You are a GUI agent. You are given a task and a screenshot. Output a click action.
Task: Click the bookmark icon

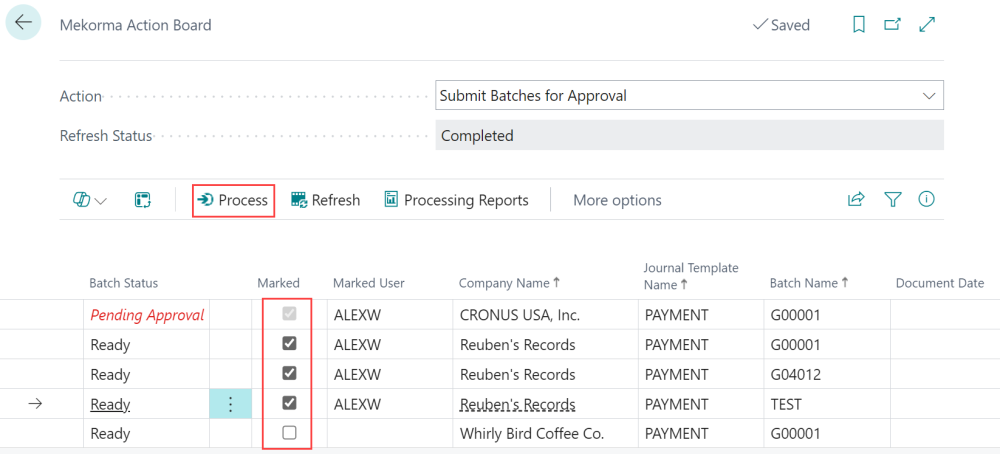click(x=859, y=24)
